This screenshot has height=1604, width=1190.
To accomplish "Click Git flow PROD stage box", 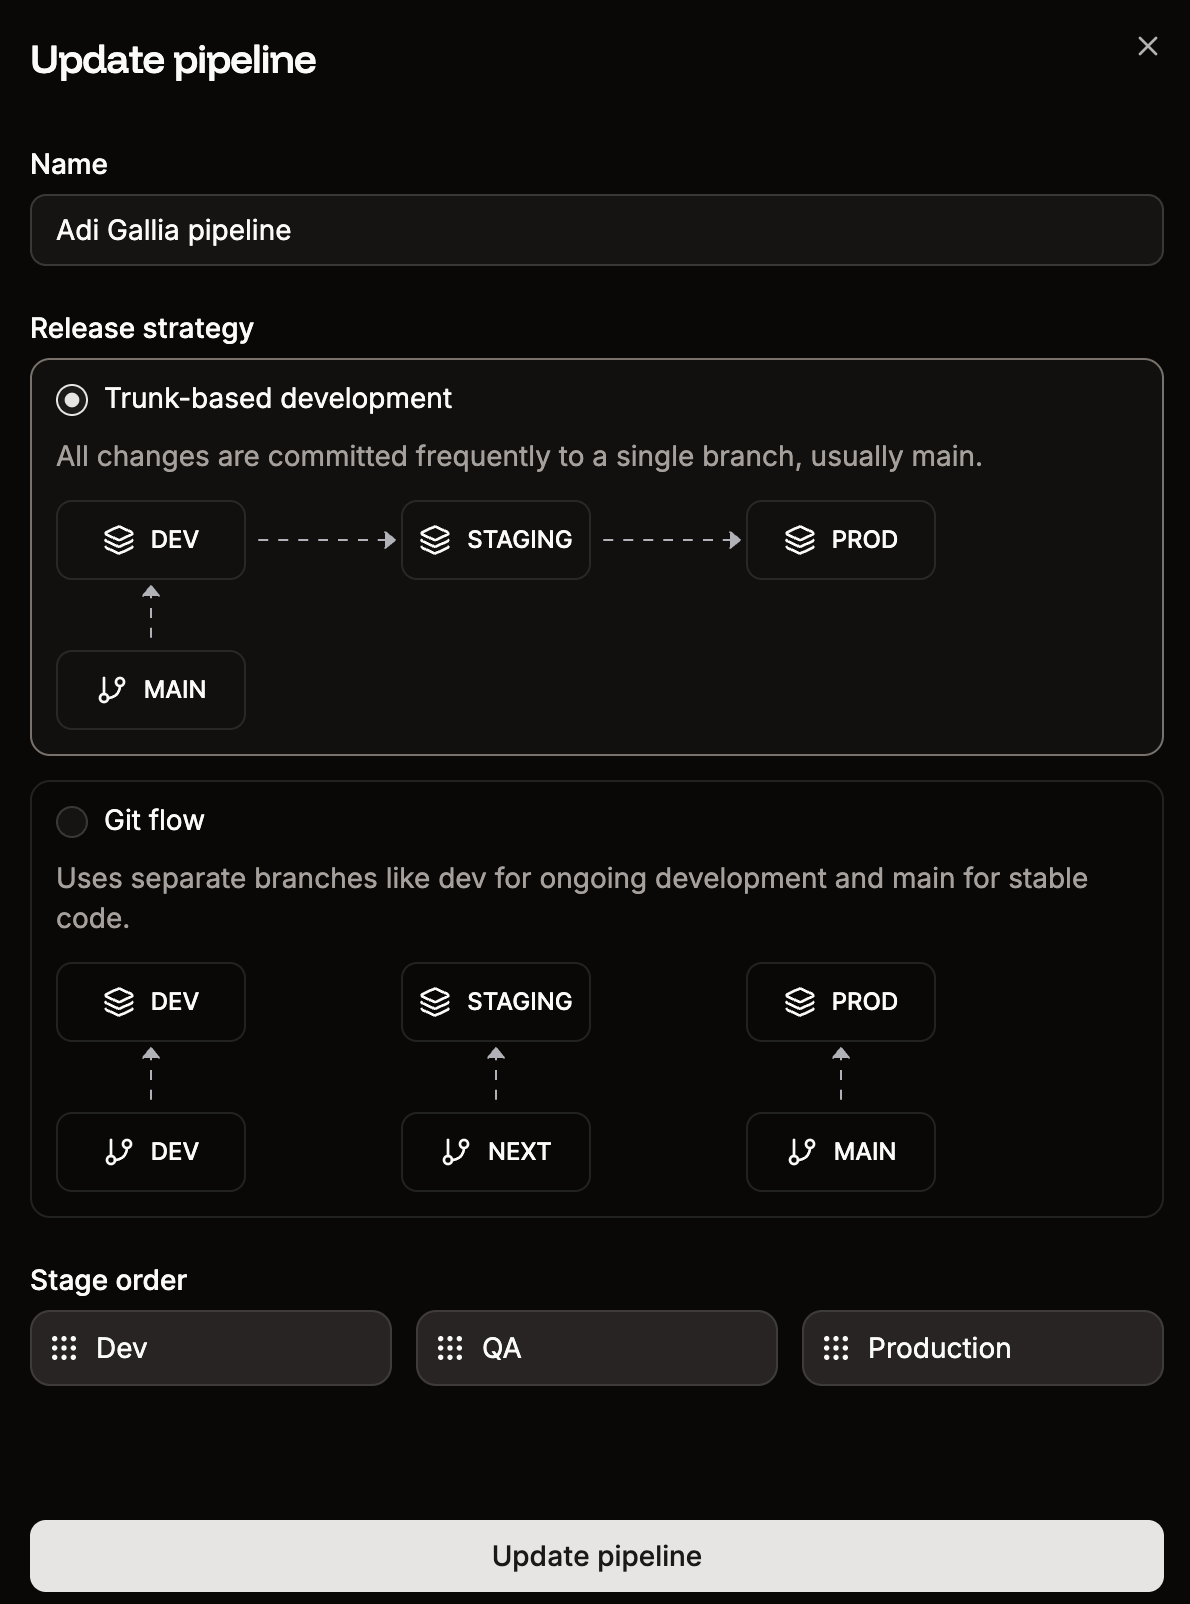I will [x=841, y=1002].
